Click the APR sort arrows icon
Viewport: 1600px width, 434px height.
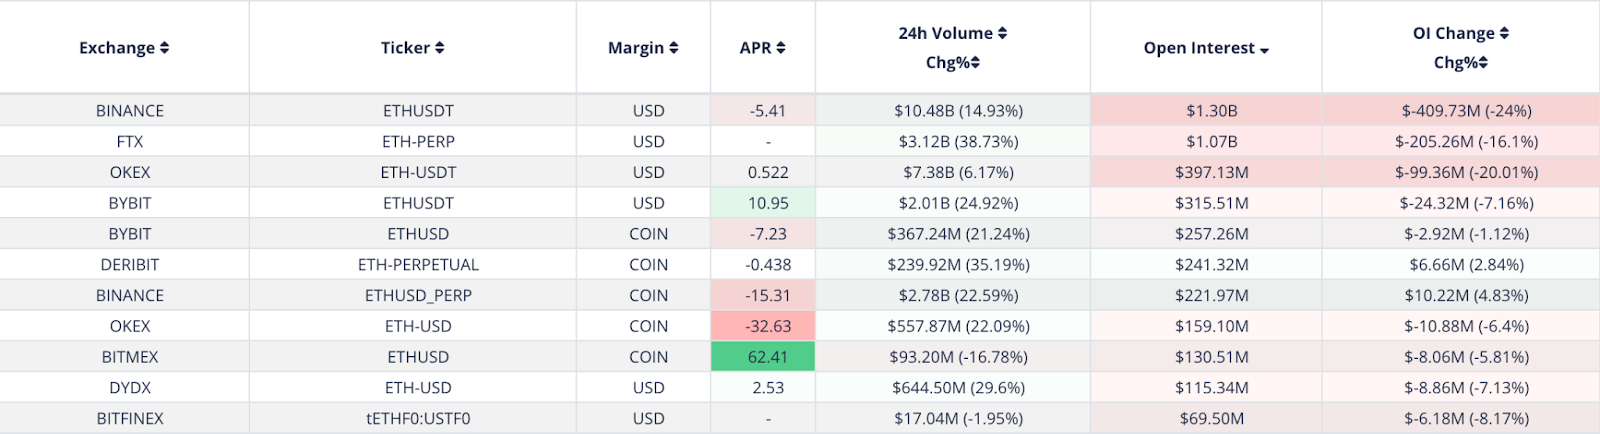click(x=781, y=48)
